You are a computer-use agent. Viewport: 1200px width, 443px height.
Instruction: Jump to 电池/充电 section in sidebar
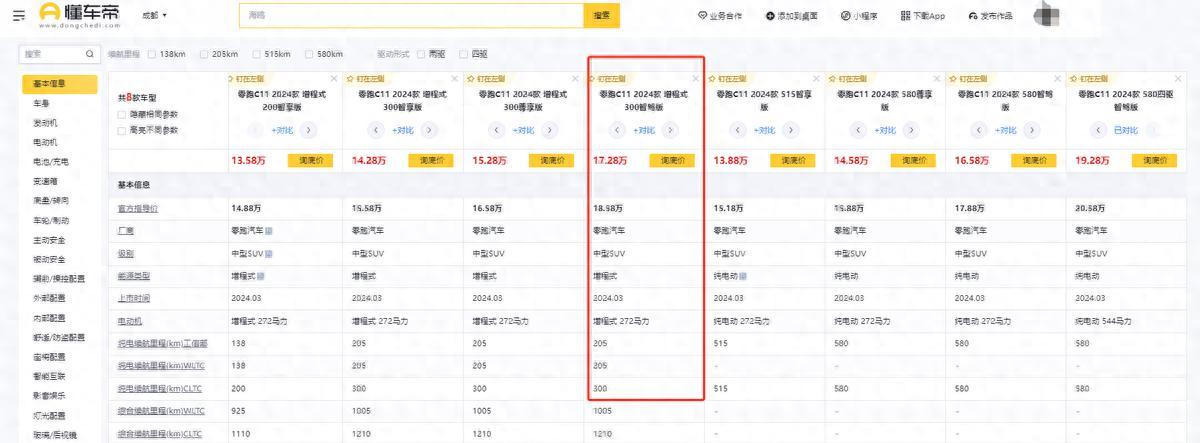[51, 161]
